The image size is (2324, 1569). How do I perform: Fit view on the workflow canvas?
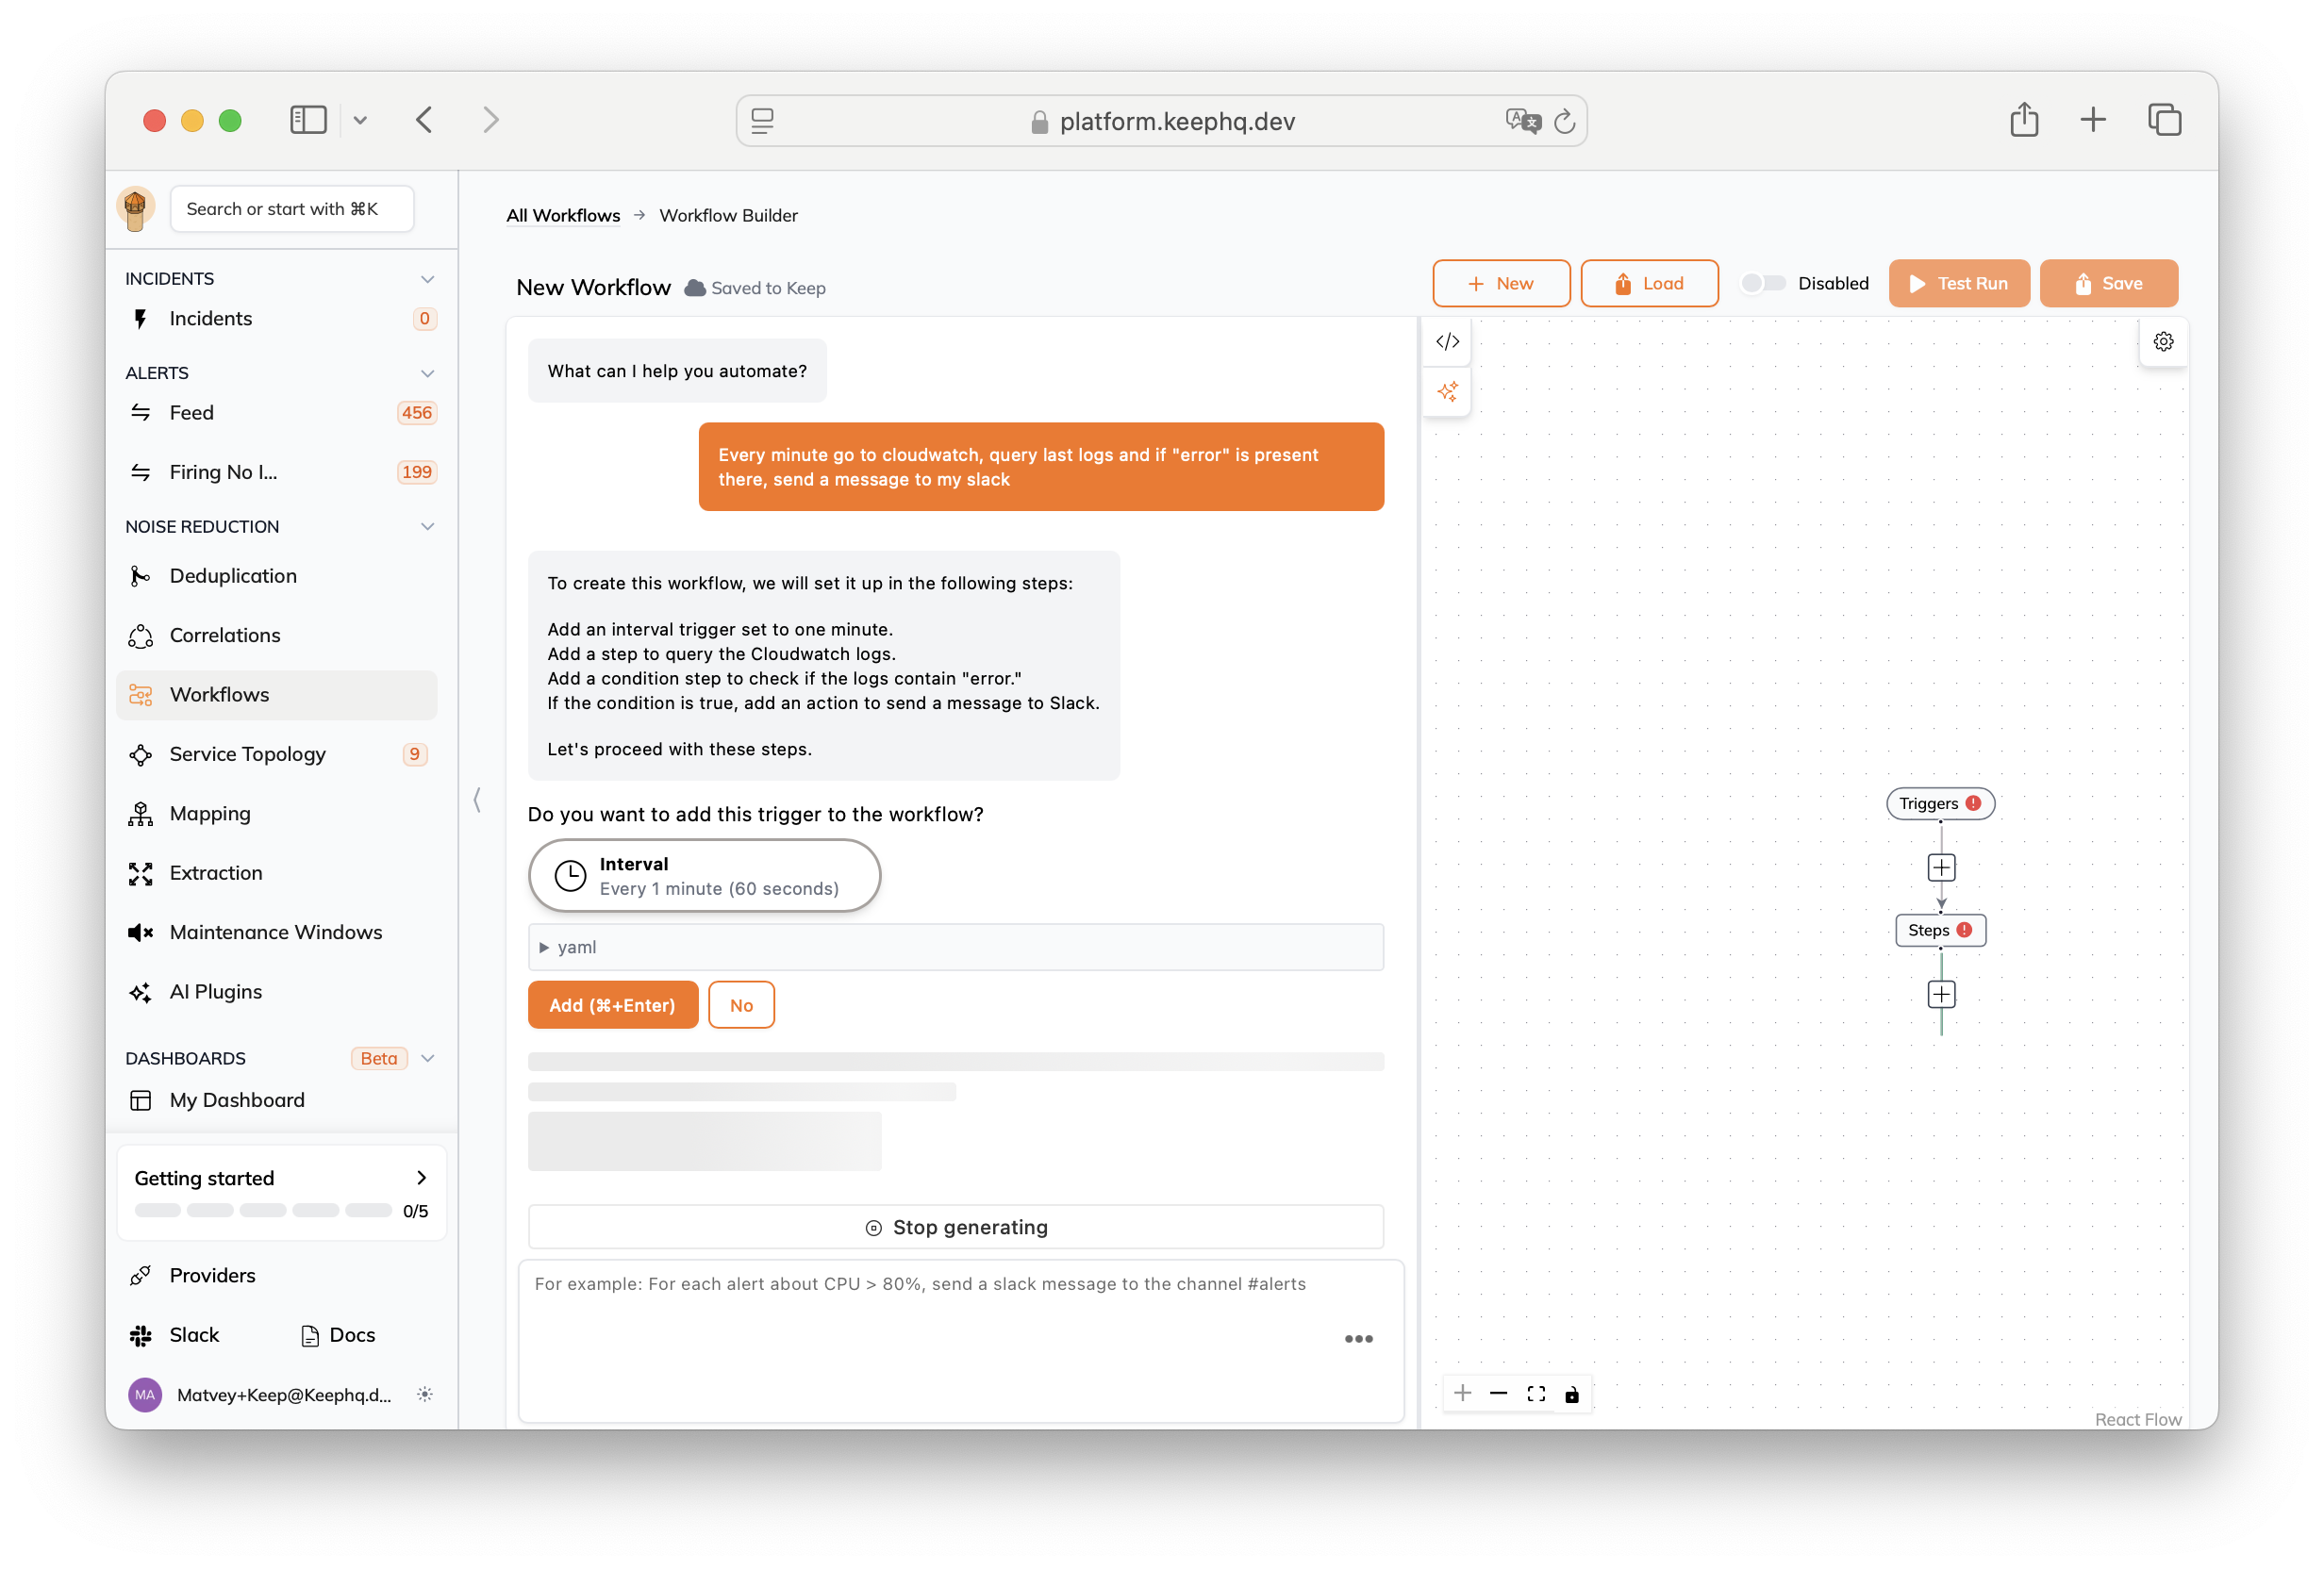pyautogui.click(x=1535, y=1393)
